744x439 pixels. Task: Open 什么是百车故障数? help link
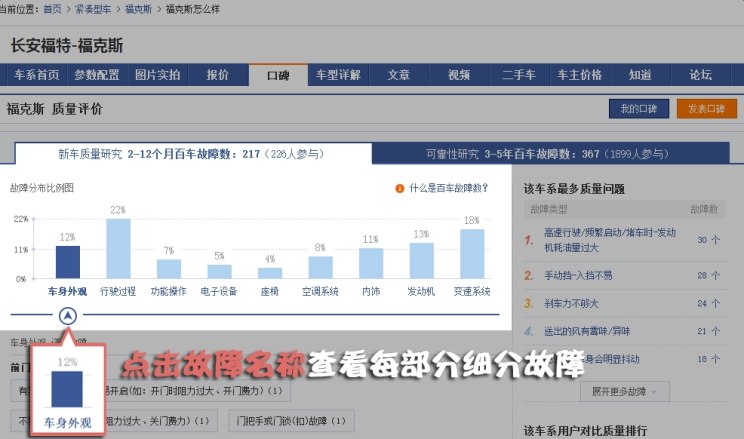[448, 188]
